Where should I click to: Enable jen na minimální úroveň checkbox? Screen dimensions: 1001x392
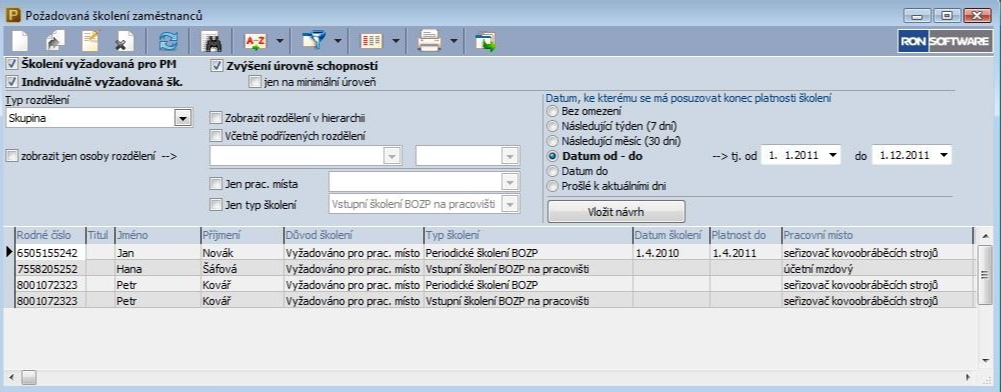point(255,82)
